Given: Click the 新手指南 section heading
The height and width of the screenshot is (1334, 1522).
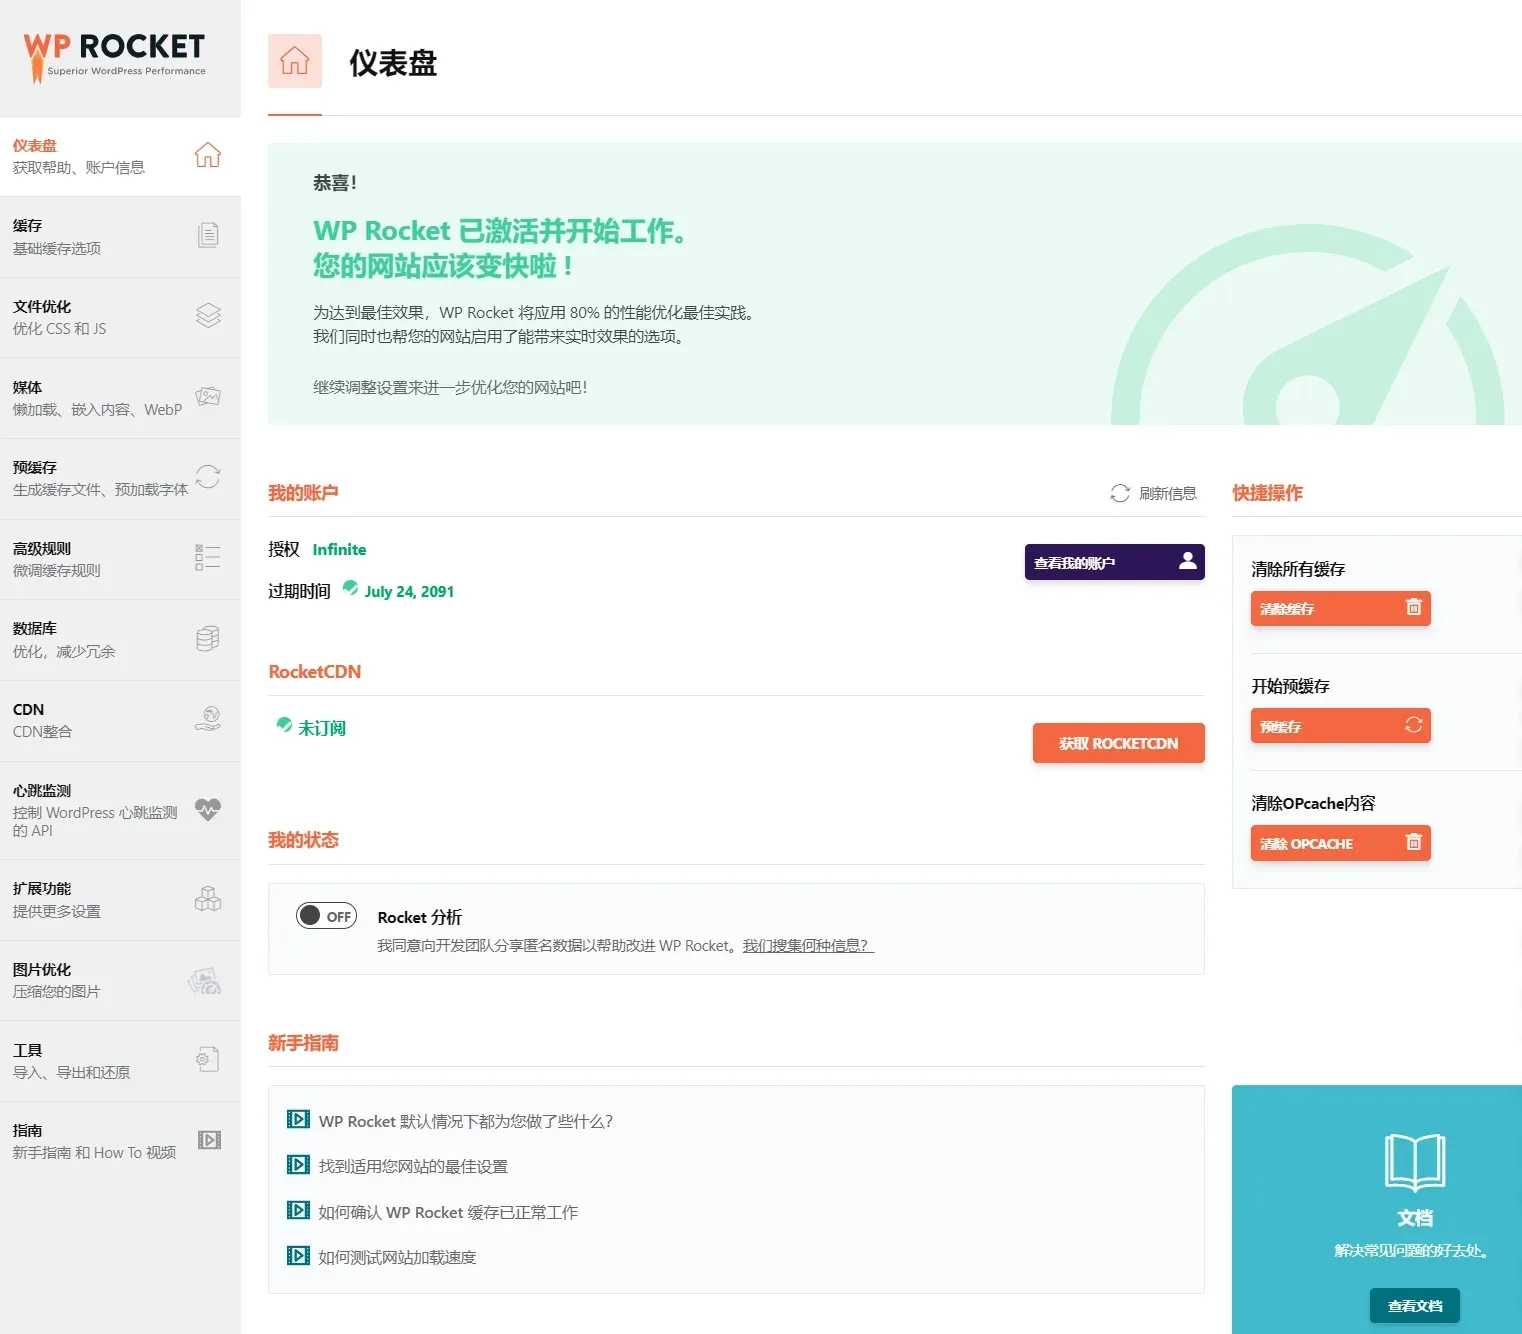Looking at the screenshot, I should [x=303, y=1043].
